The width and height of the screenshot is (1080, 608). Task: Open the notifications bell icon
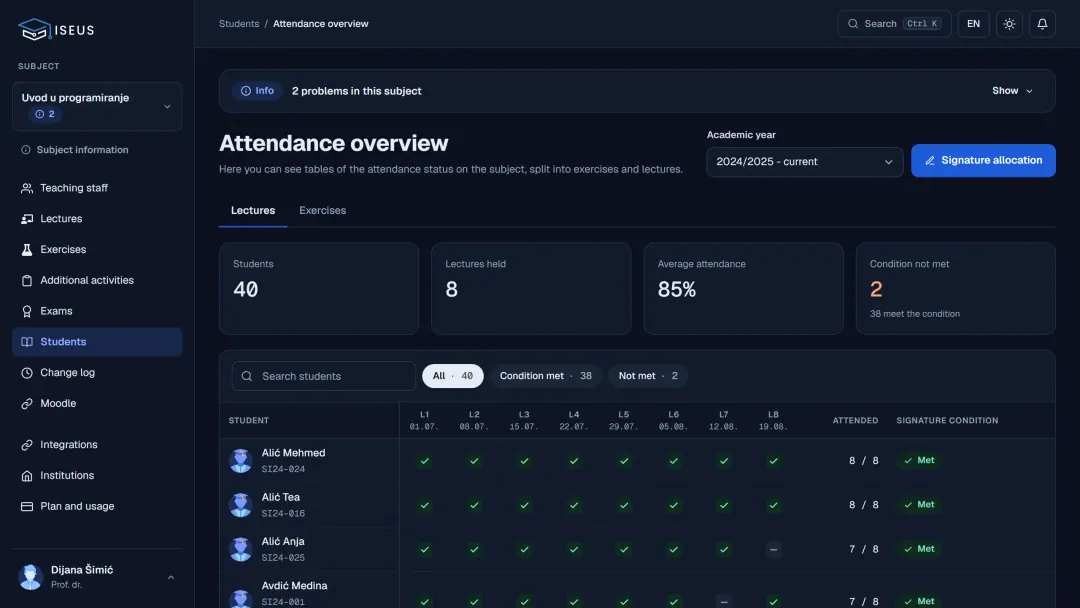click(x=1042, y=24)
